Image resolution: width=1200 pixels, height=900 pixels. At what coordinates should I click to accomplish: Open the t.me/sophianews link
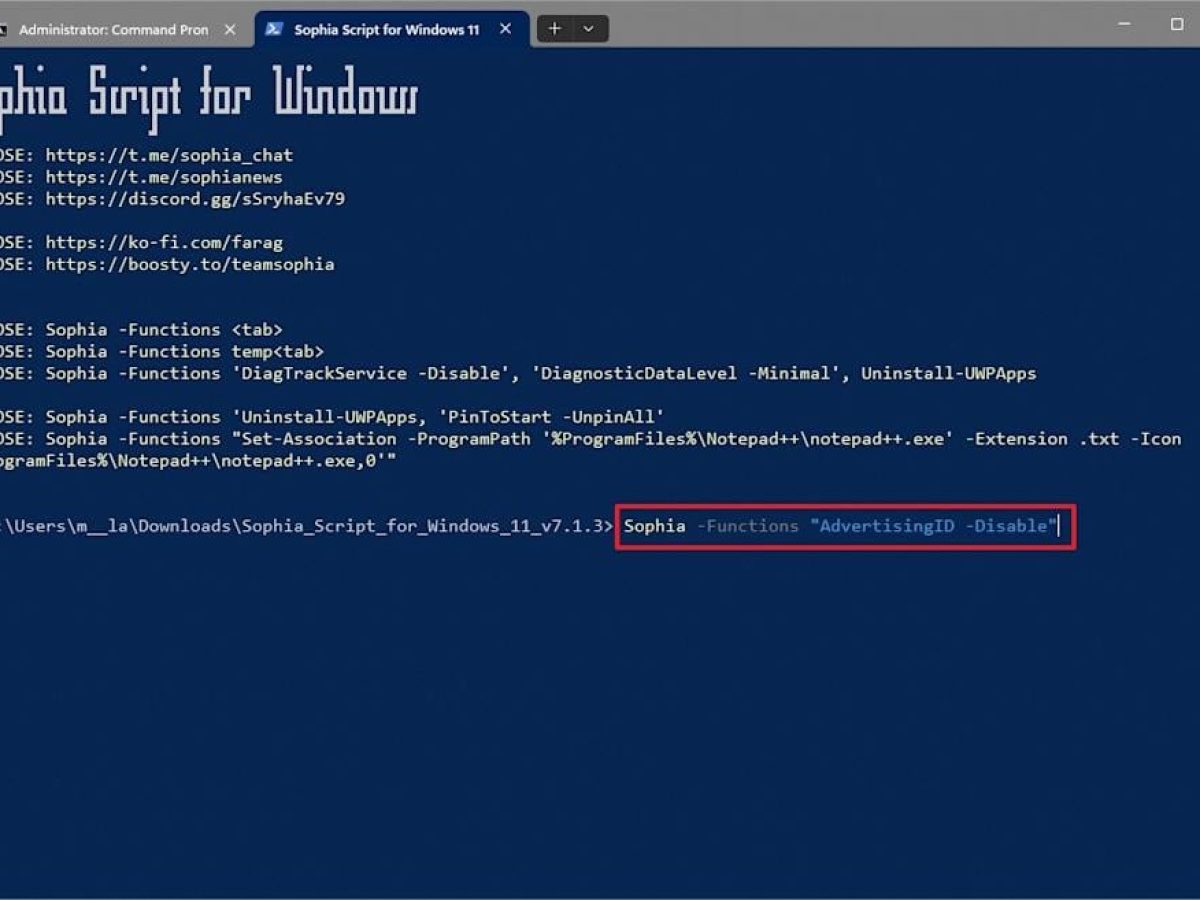click(164, 177)
